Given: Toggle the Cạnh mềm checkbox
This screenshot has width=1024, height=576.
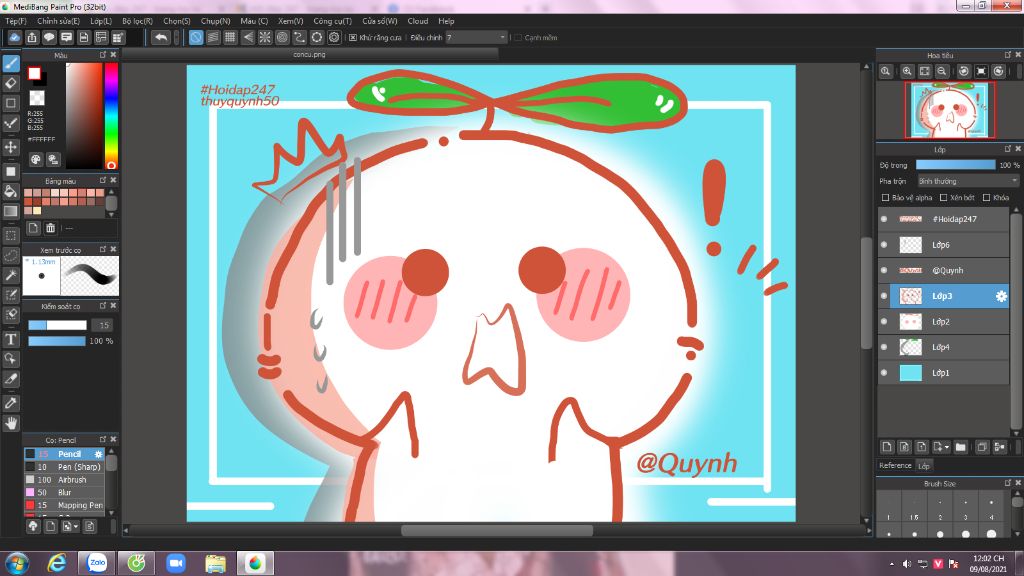Looking at the screenshot, I should [x=518, y=38].
